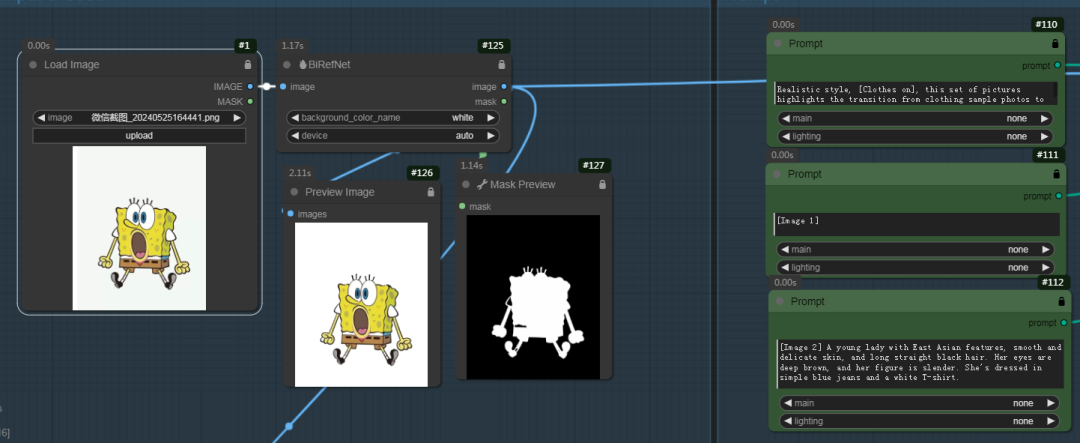This screenshot has width=1080, height=443.
Task: Click the Preview Image node title
Action: tap(340, 192)
